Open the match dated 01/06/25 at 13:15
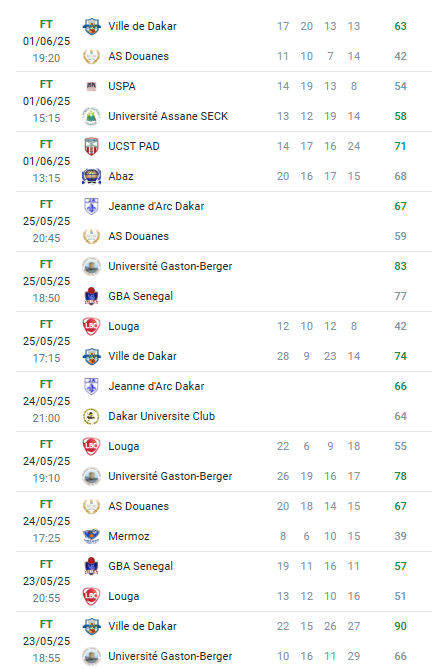This screenshot has height=669, width=432. point(224,161)
